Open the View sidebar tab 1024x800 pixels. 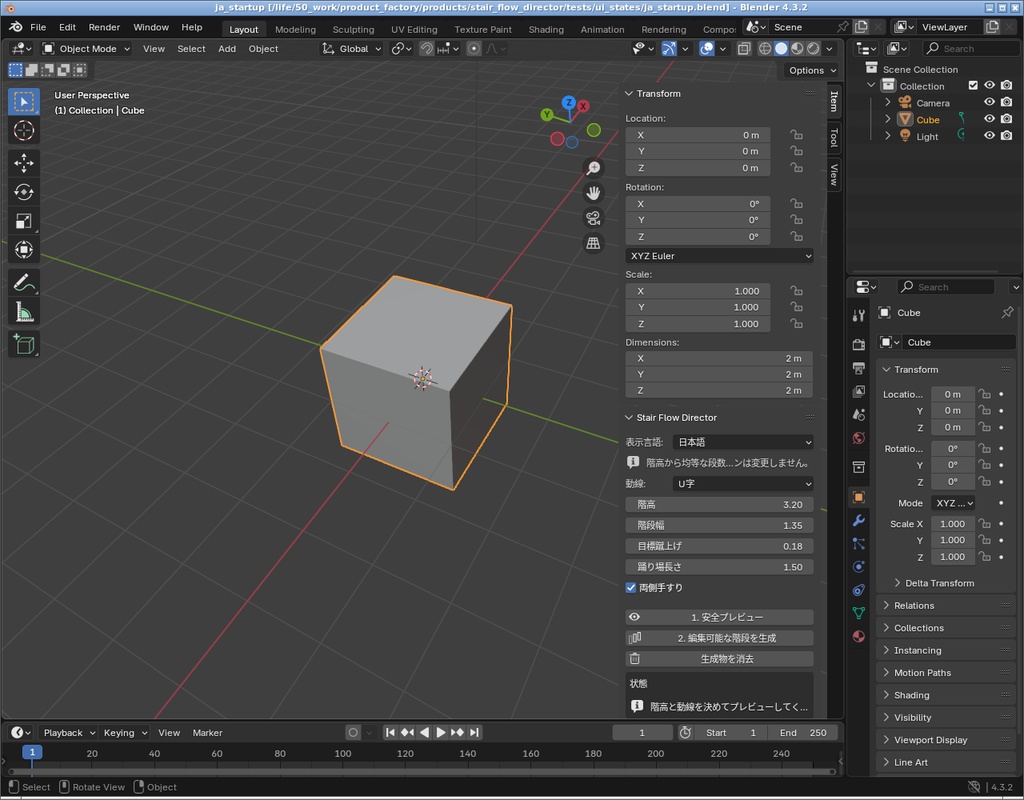click(x=834, y=174)
